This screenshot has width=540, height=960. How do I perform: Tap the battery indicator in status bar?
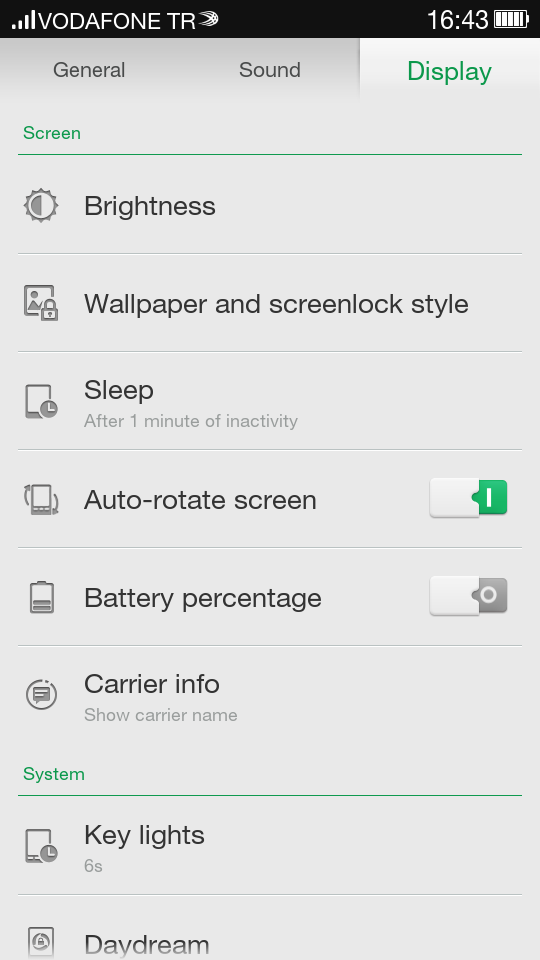pyautogui.click(x=511, y=19)
